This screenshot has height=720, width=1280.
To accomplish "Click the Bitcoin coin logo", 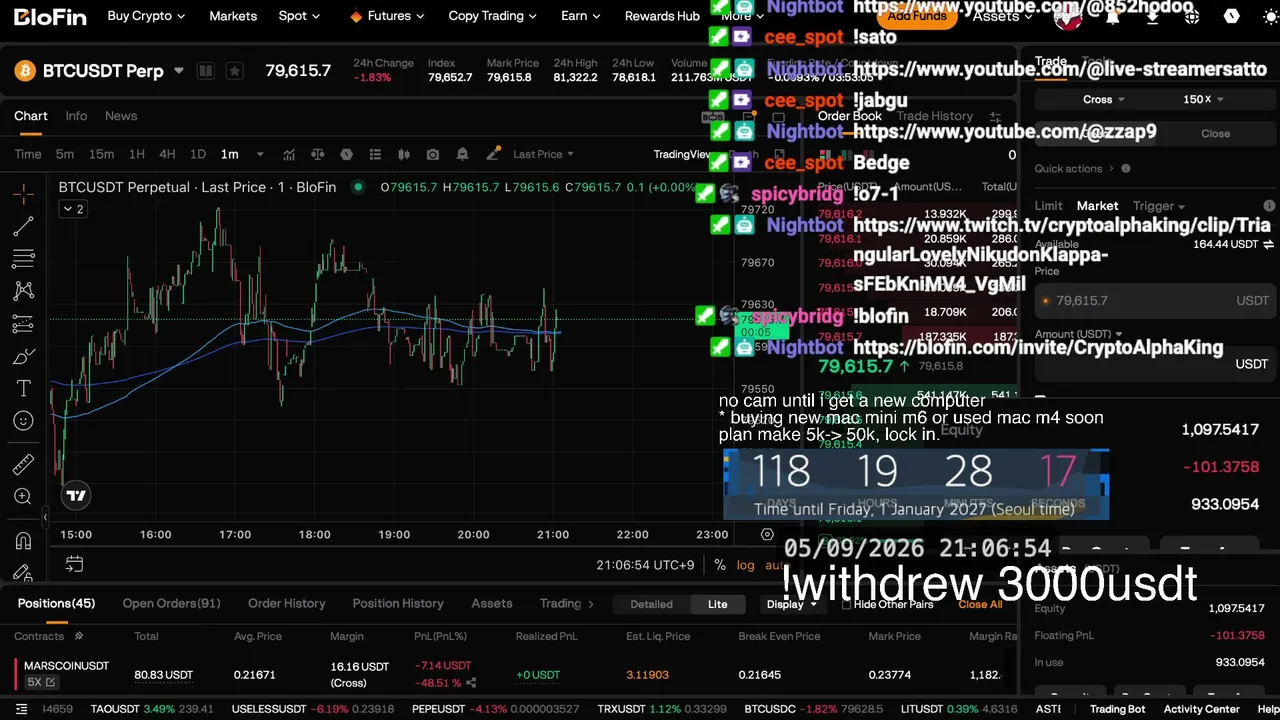I will pos(25,71).
